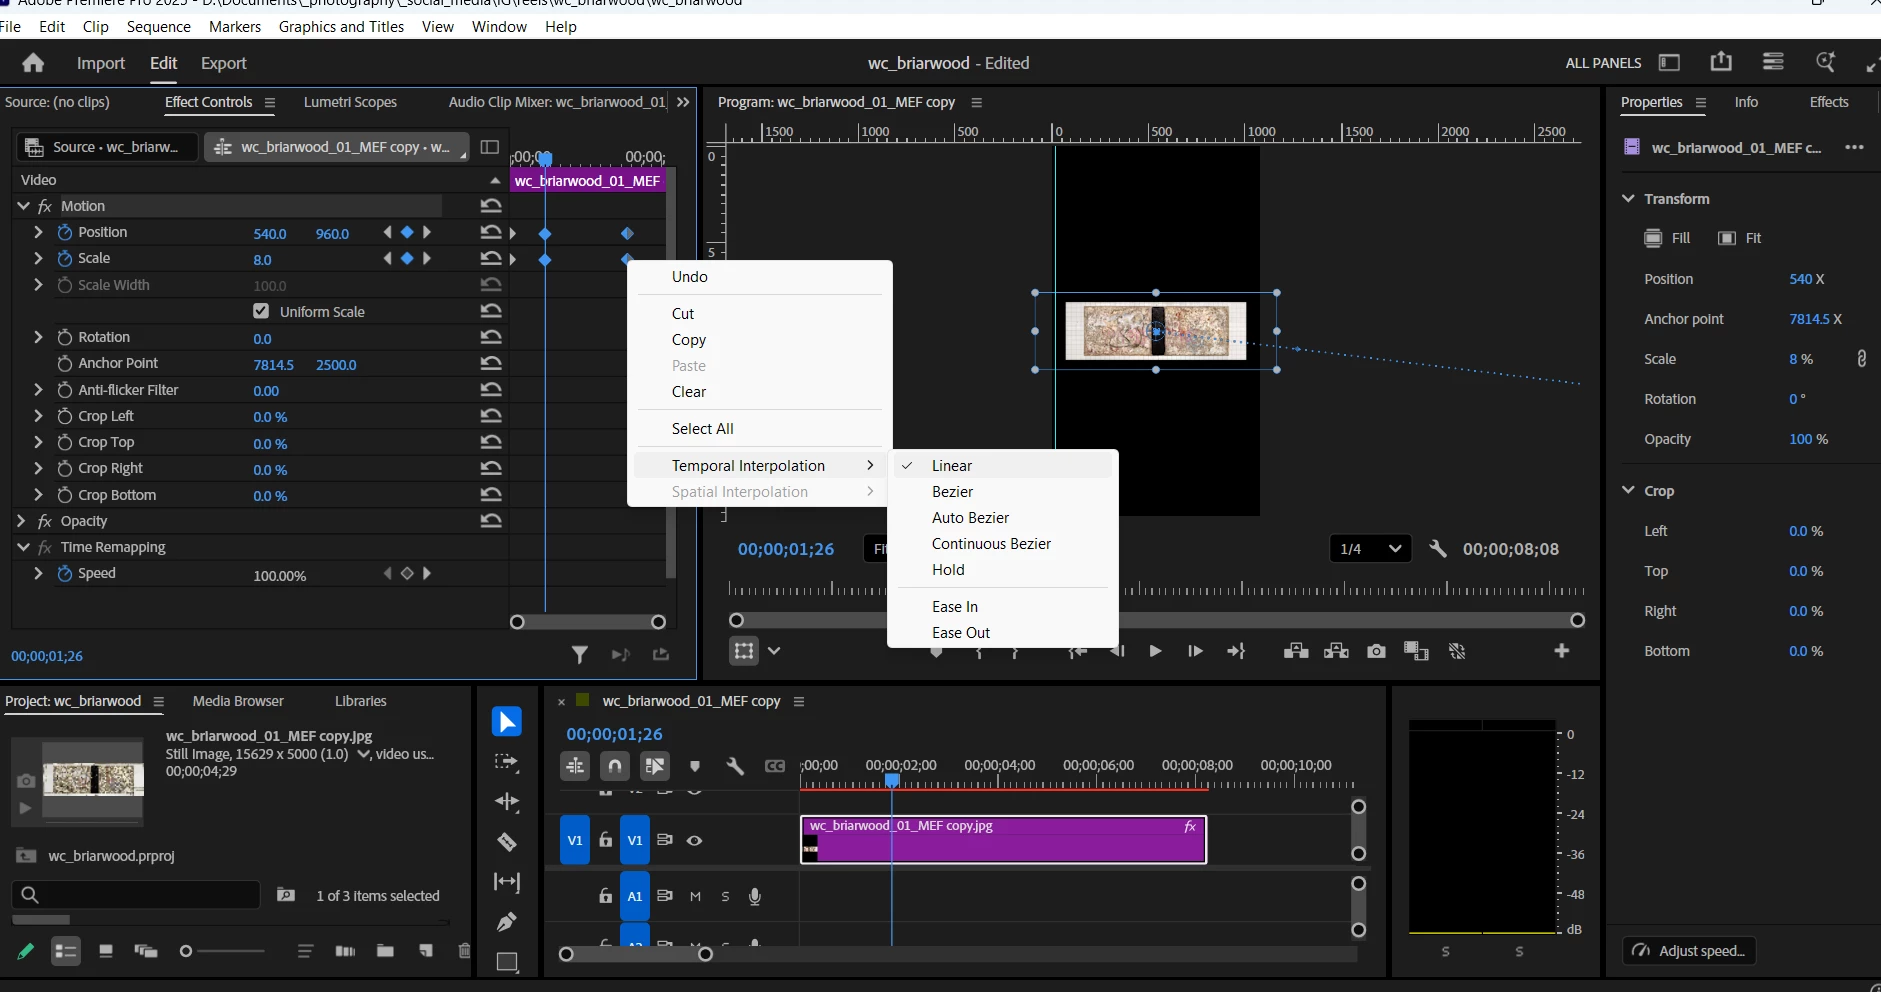
Task: Select the Razor tool
Action: [x=507, y=842]
